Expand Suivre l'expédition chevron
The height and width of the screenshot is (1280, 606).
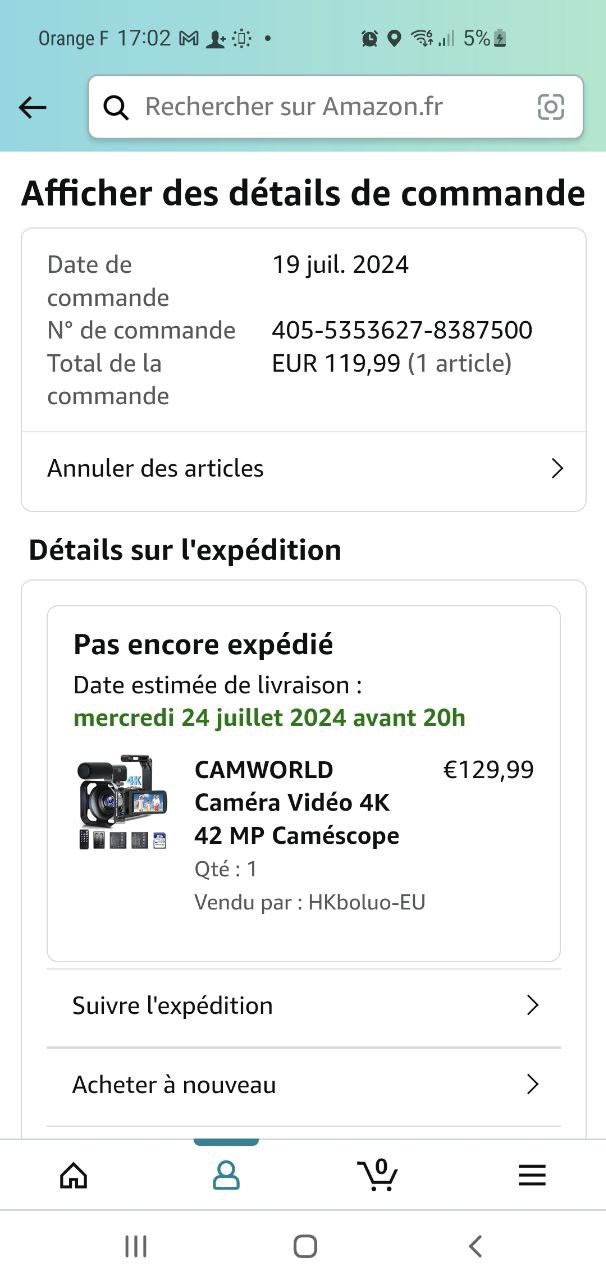(x=533, y=1005)
